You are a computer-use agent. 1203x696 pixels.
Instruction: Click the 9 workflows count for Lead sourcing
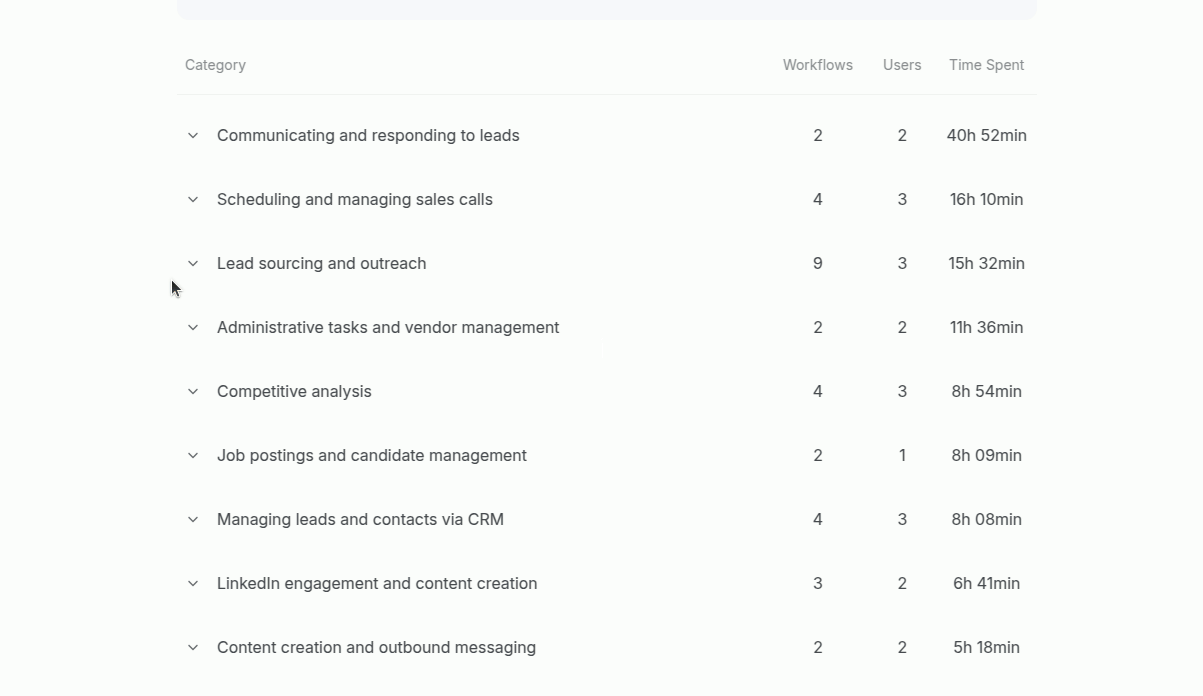(817, 263)
